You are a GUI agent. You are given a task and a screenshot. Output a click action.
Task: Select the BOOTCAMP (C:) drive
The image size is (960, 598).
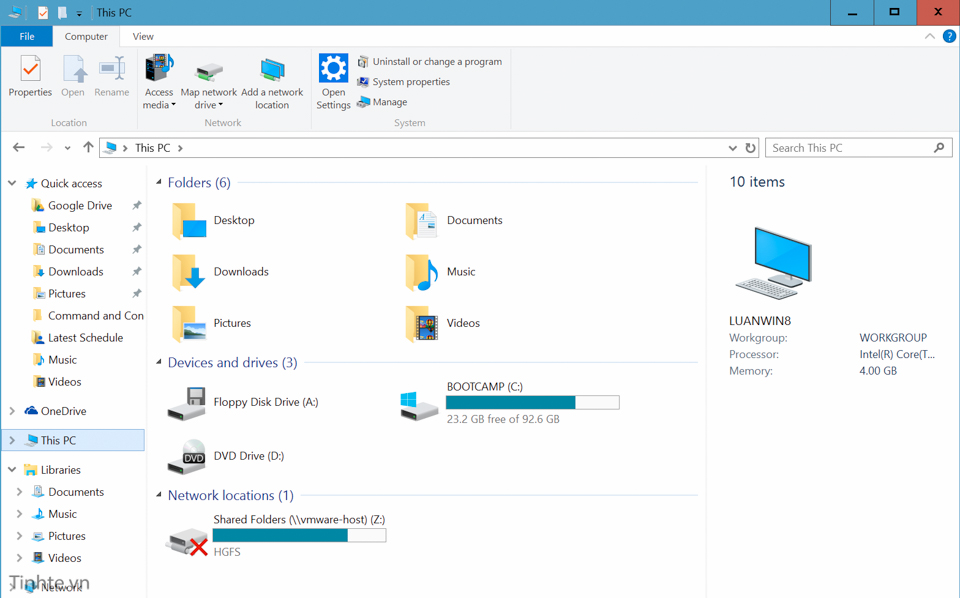tap(509, 403)
